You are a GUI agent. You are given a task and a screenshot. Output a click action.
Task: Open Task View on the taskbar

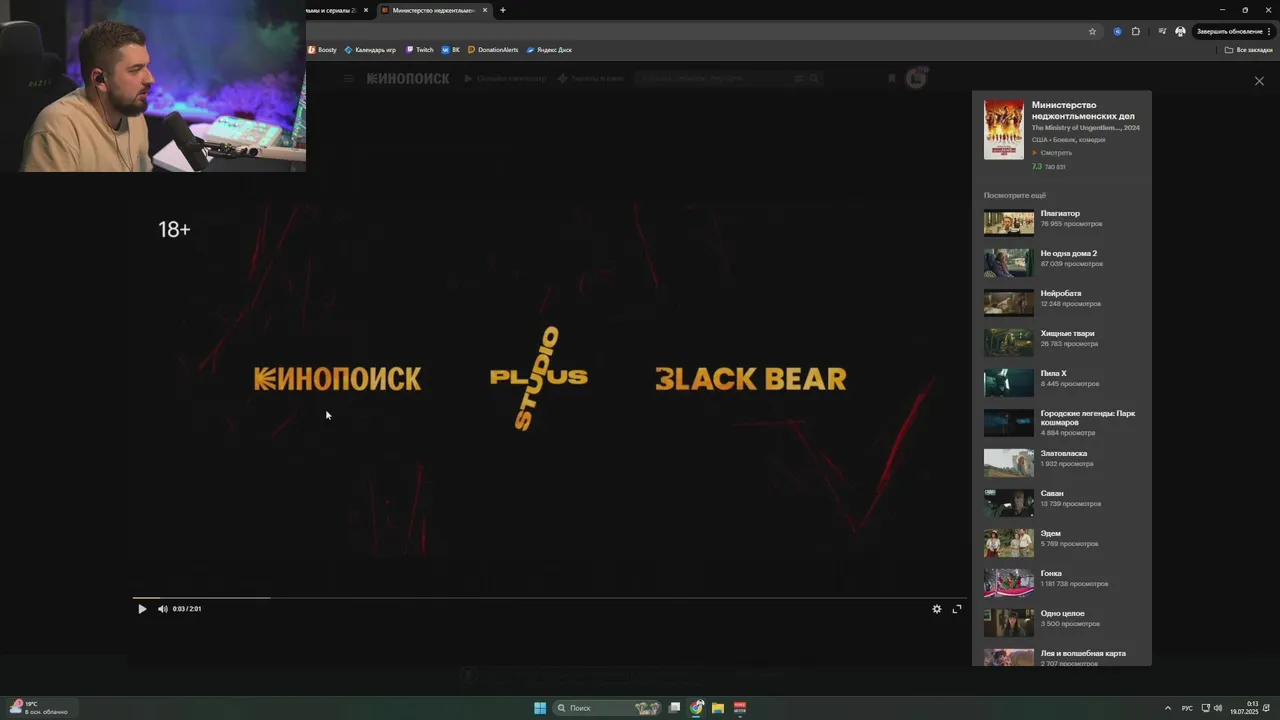pos(675,708)
